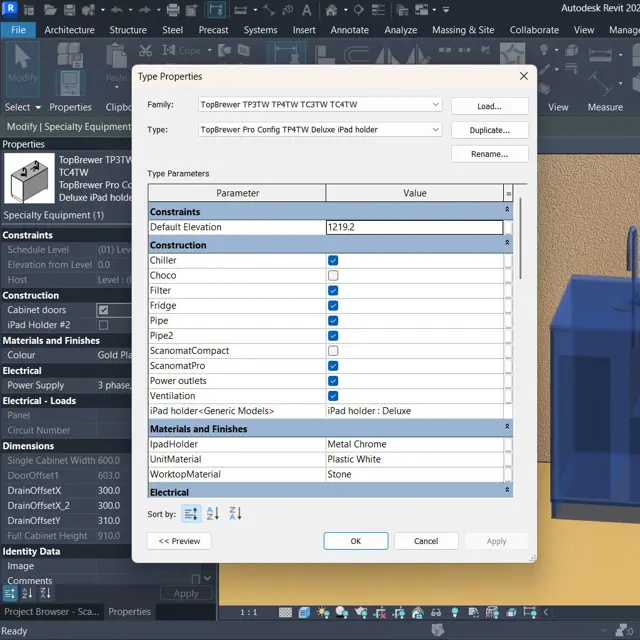
Task: Open the Customize Quick Access Toolbar dropdown
Action: coord(447,10)
